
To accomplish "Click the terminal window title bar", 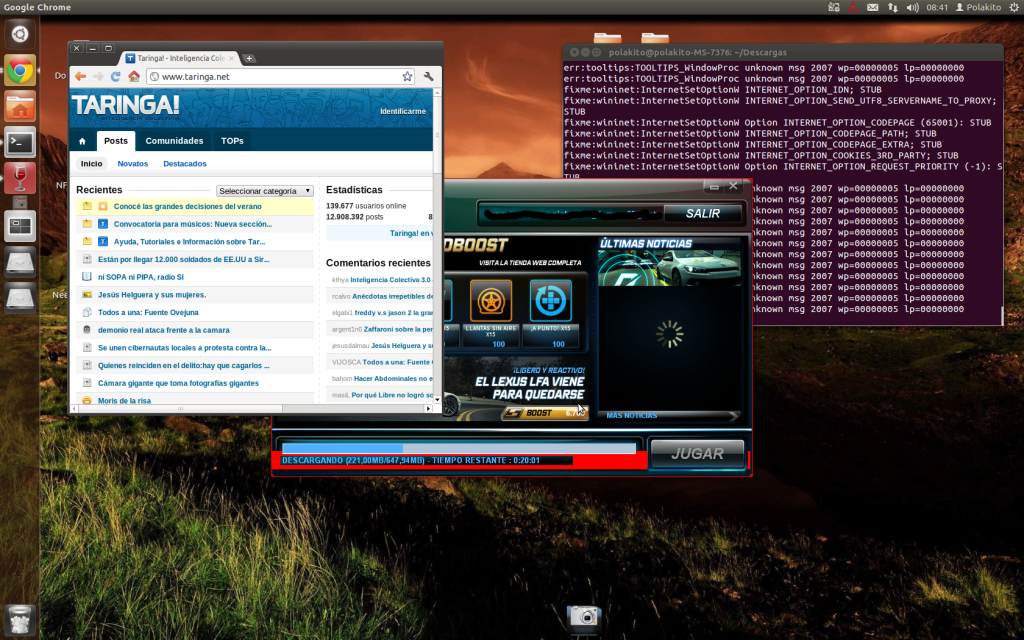I will (x=782, y=52).
